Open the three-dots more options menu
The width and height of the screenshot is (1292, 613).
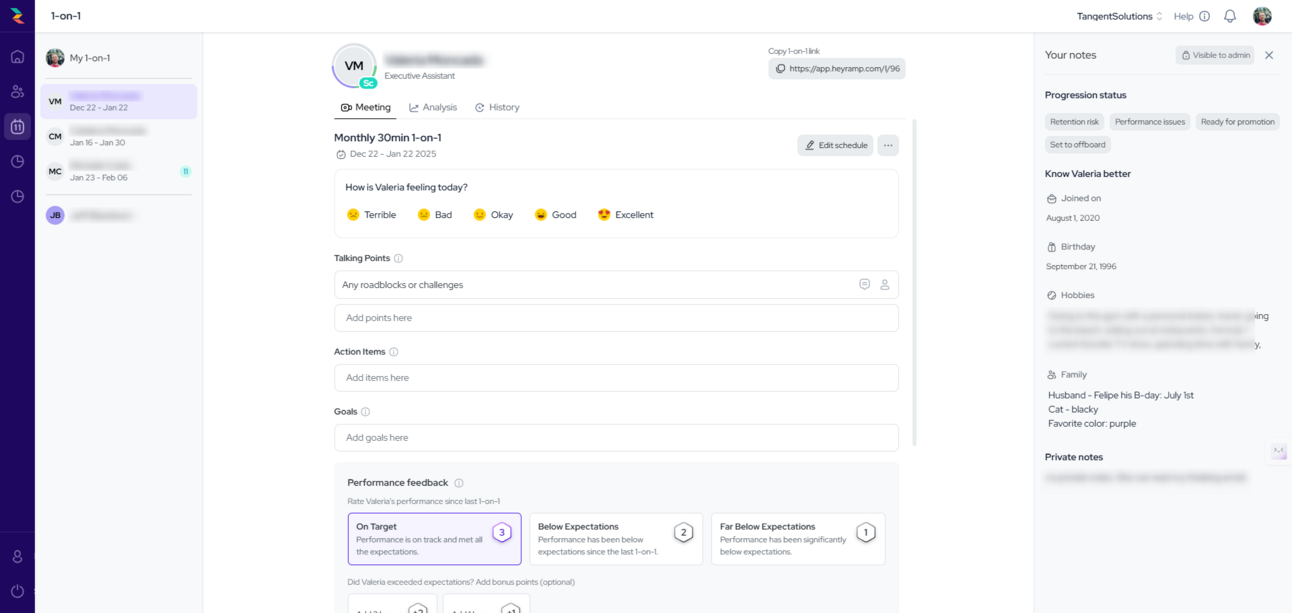888,145
